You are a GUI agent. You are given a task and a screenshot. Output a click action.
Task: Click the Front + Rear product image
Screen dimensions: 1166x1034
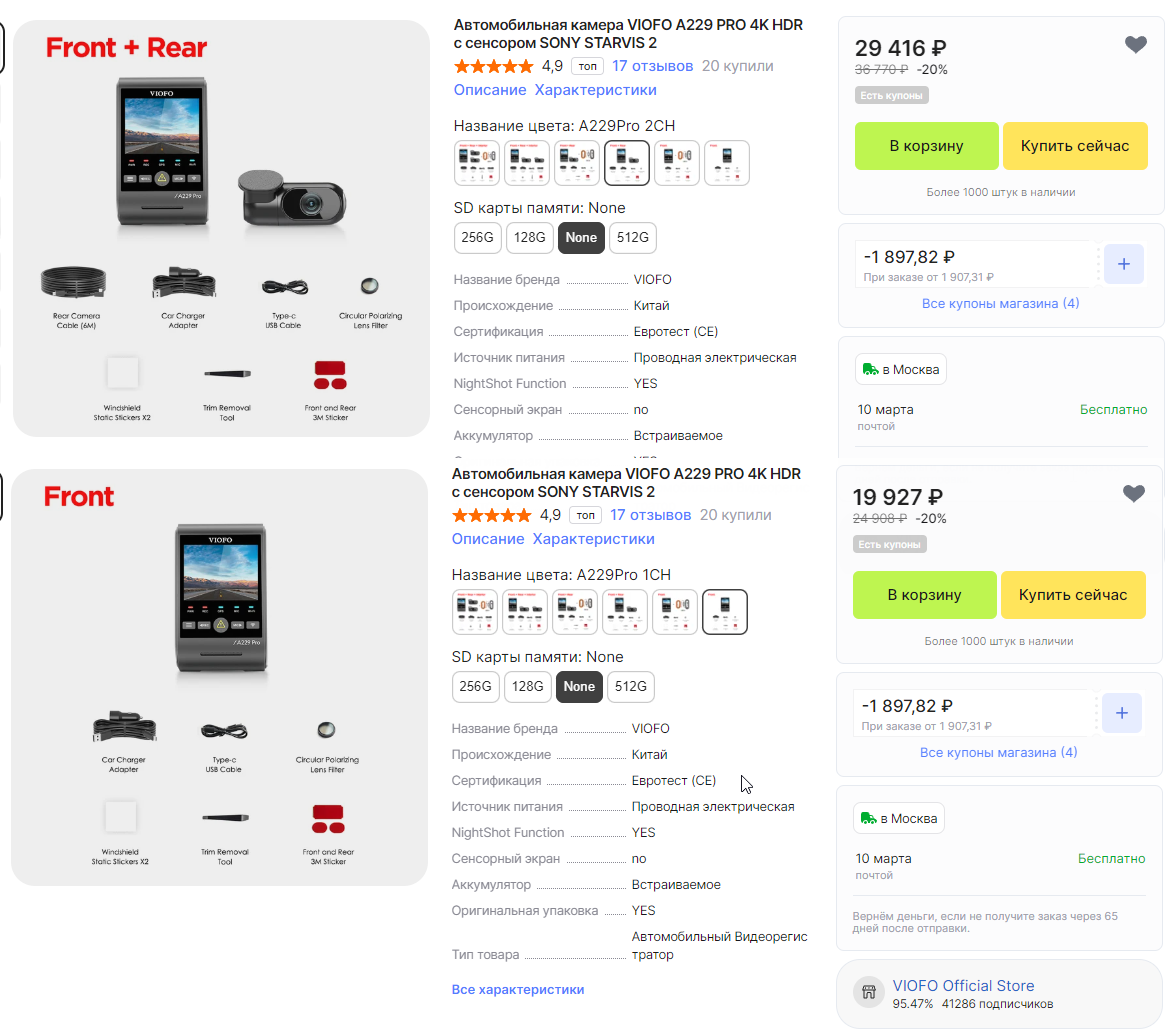point(221,228)
